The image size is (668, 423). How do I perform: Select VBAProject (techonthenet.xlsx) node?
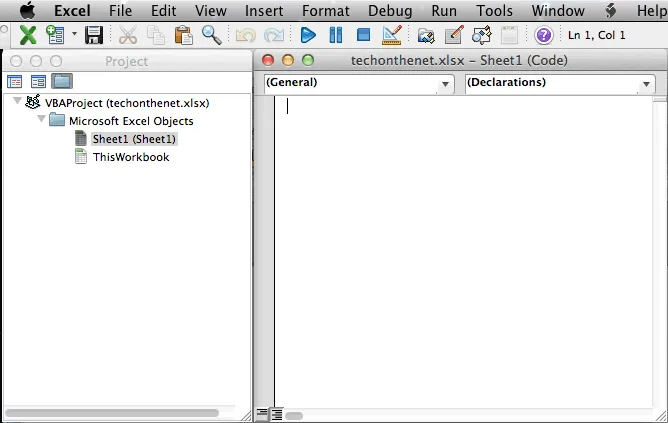tap(127, 103)
